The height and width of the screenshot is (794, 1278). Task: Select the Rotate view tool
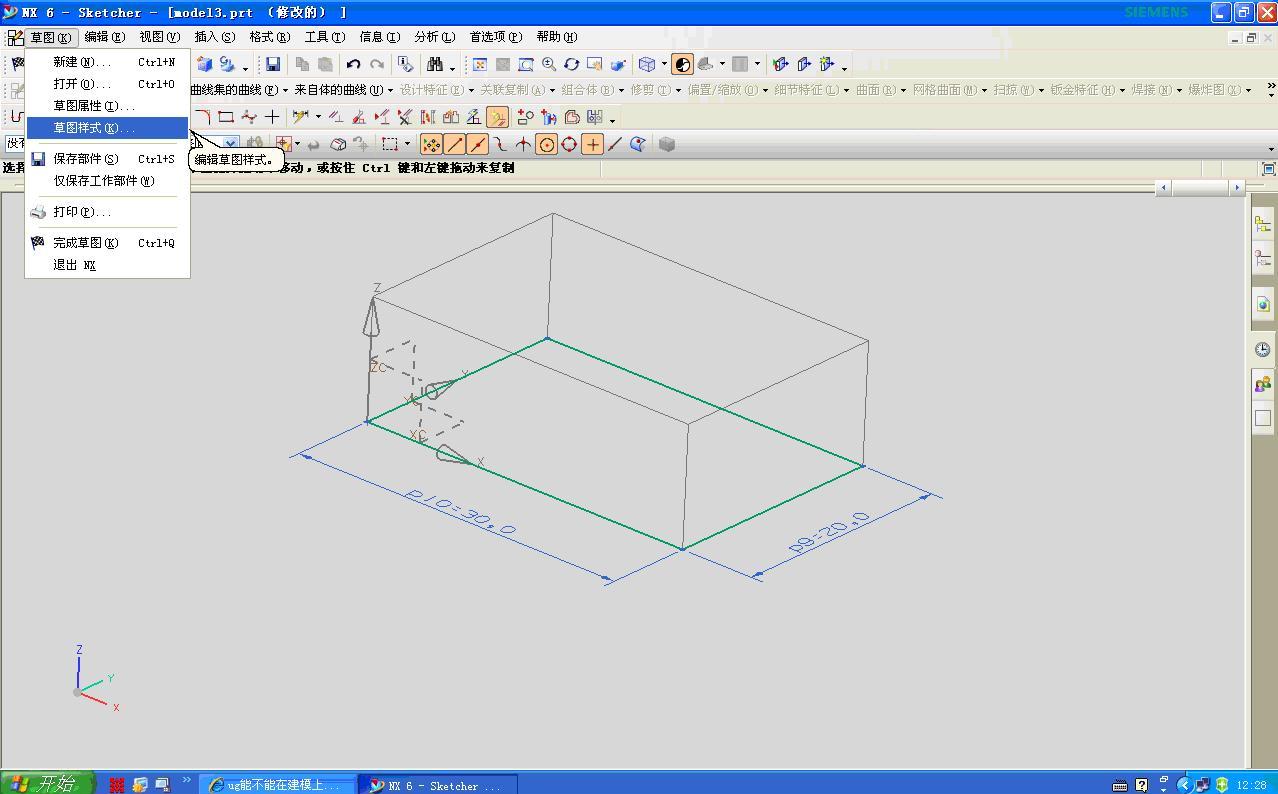coord(571,64)
